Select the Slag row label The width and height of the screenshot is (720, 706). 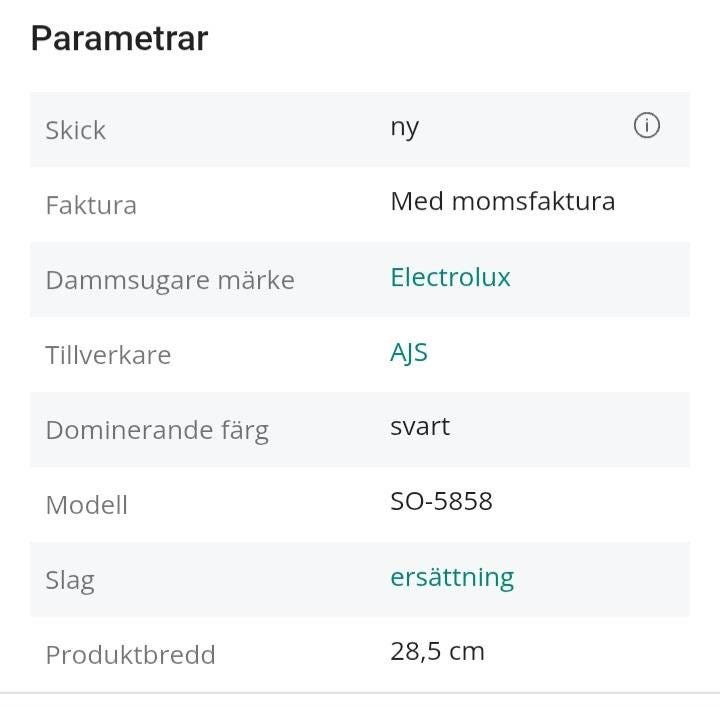(70, 580)
